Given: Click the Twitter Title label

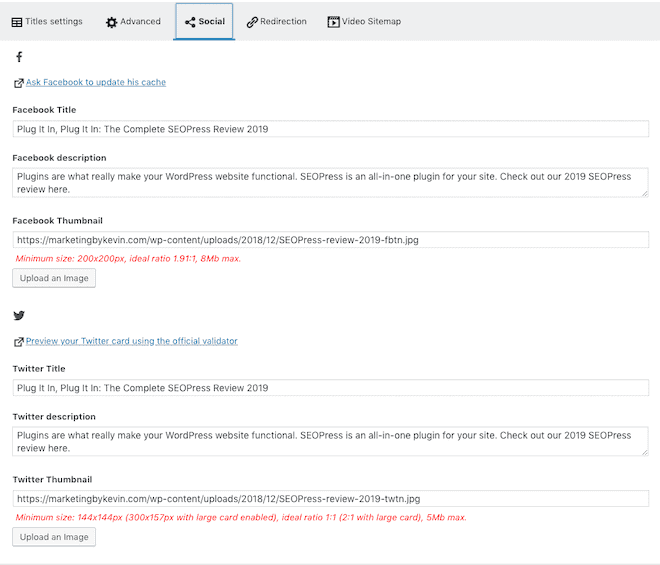Looking at the screenshot, I should tap(39, 369).
